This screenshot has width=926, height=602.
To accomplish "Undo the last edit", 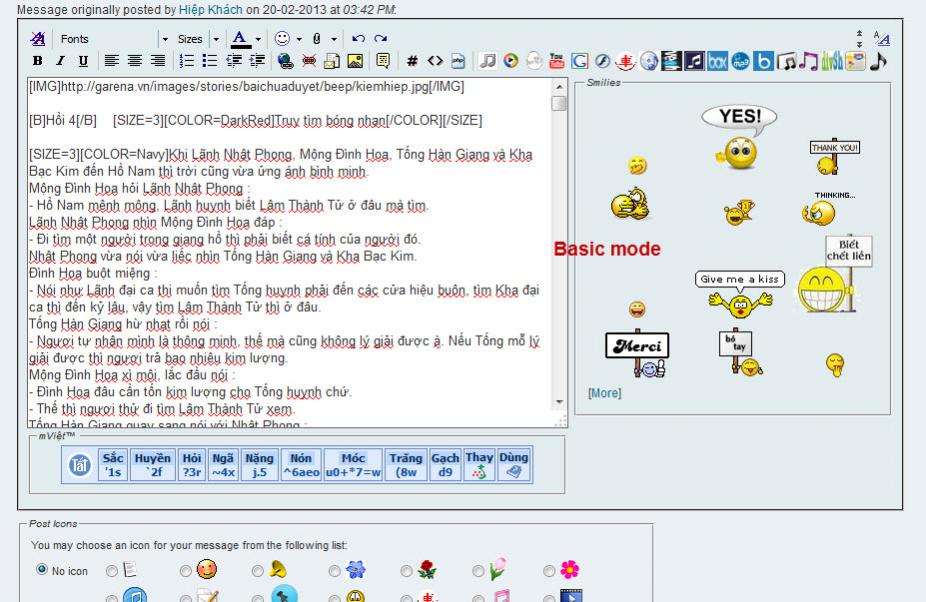I will click(358, 39).
